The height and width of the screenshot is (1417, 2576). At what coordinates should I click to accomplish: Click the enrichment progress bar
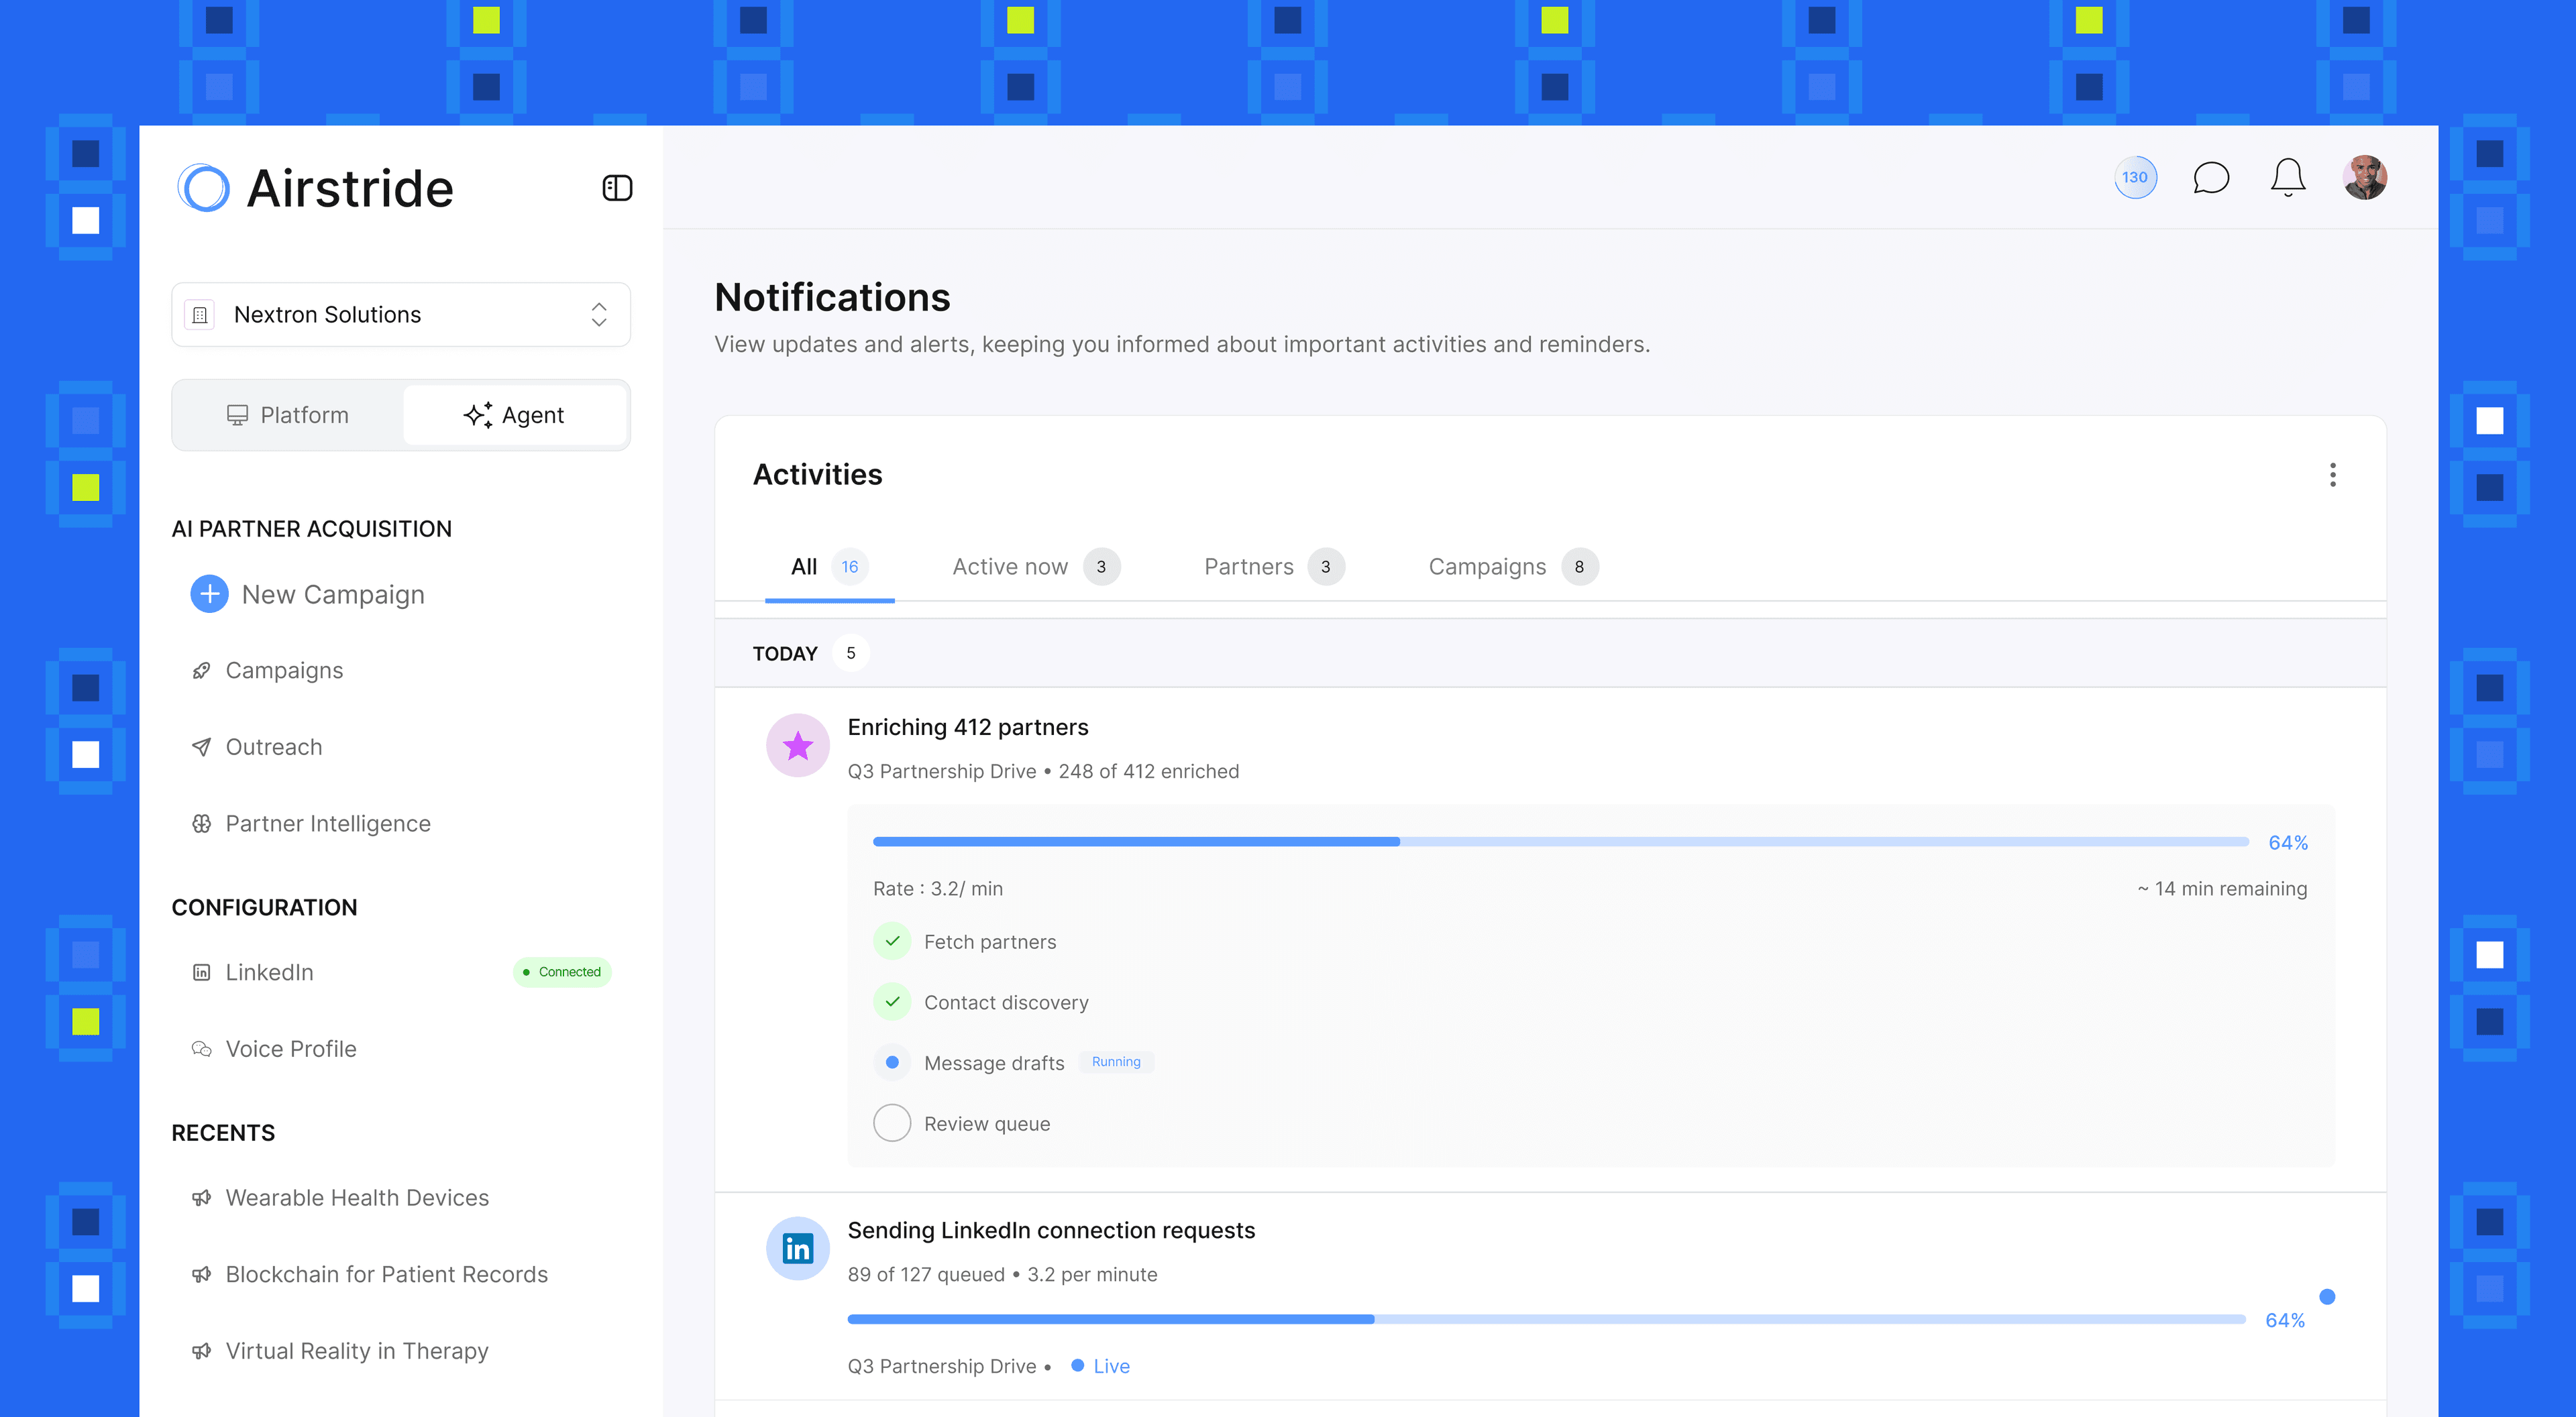click(x=1561, y=842)
